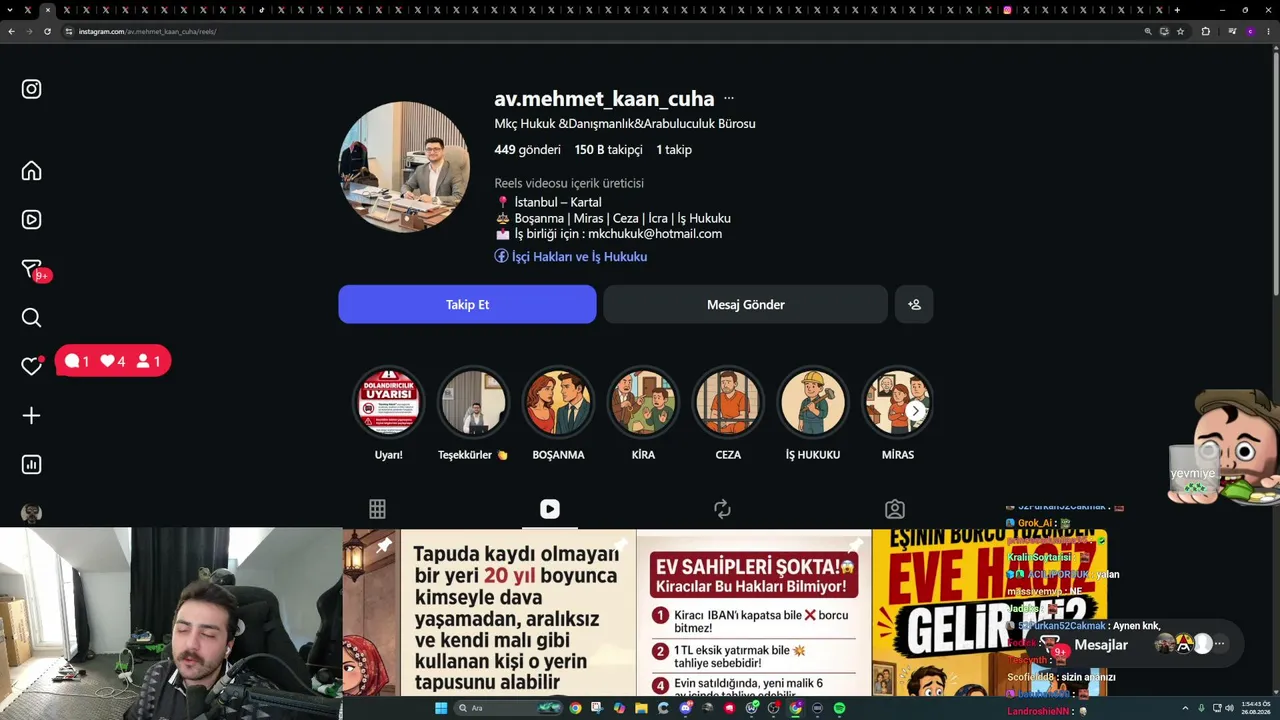The height and width of the screenshot is (720, 1280).
Task: Open the profile picture of av.mehmet_kaan_cuha
Action: (404, 167)
